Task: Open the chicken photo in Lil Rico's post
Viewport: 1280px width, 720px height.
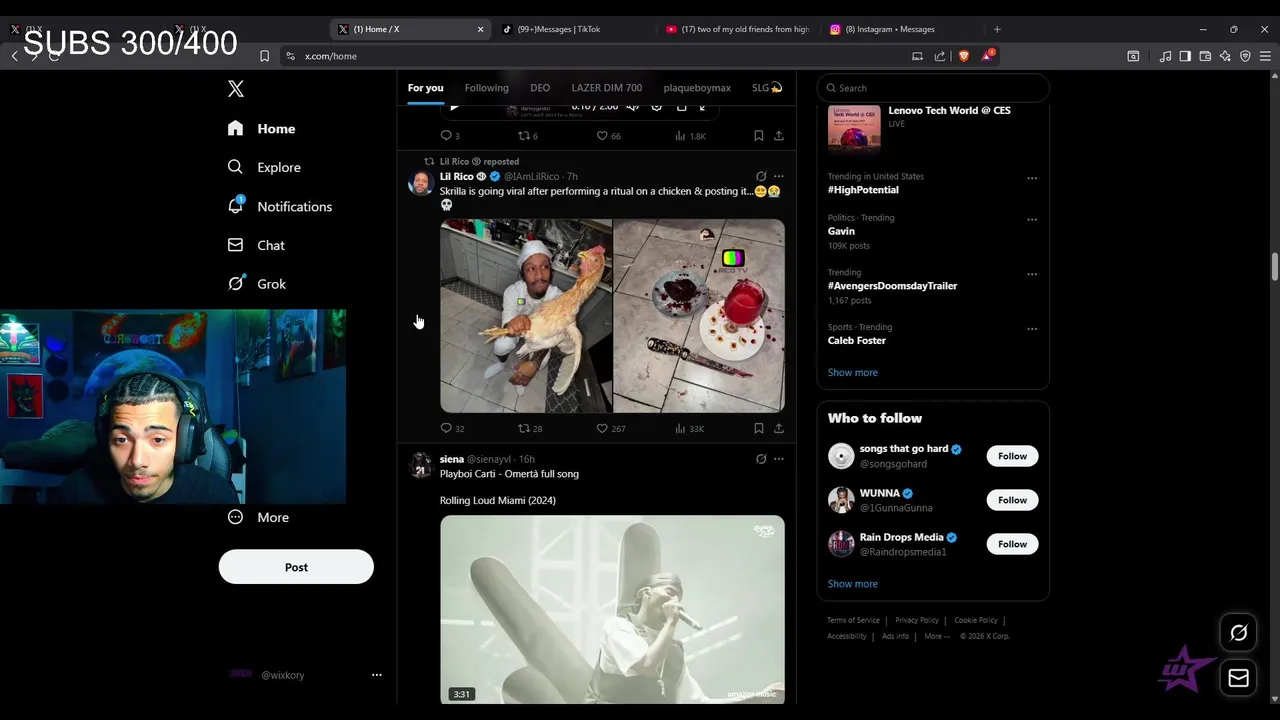Action: tap(526, 316)
